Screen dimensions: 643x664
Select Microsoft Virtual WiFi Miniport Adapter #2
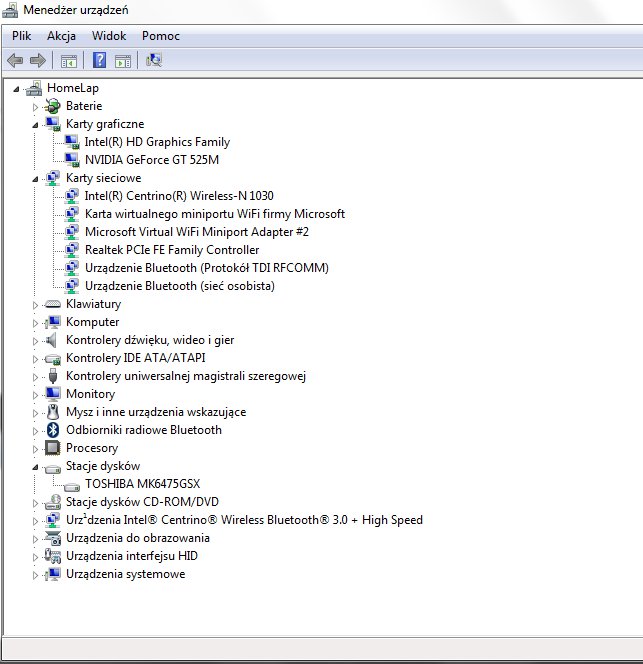coord(197,232)
